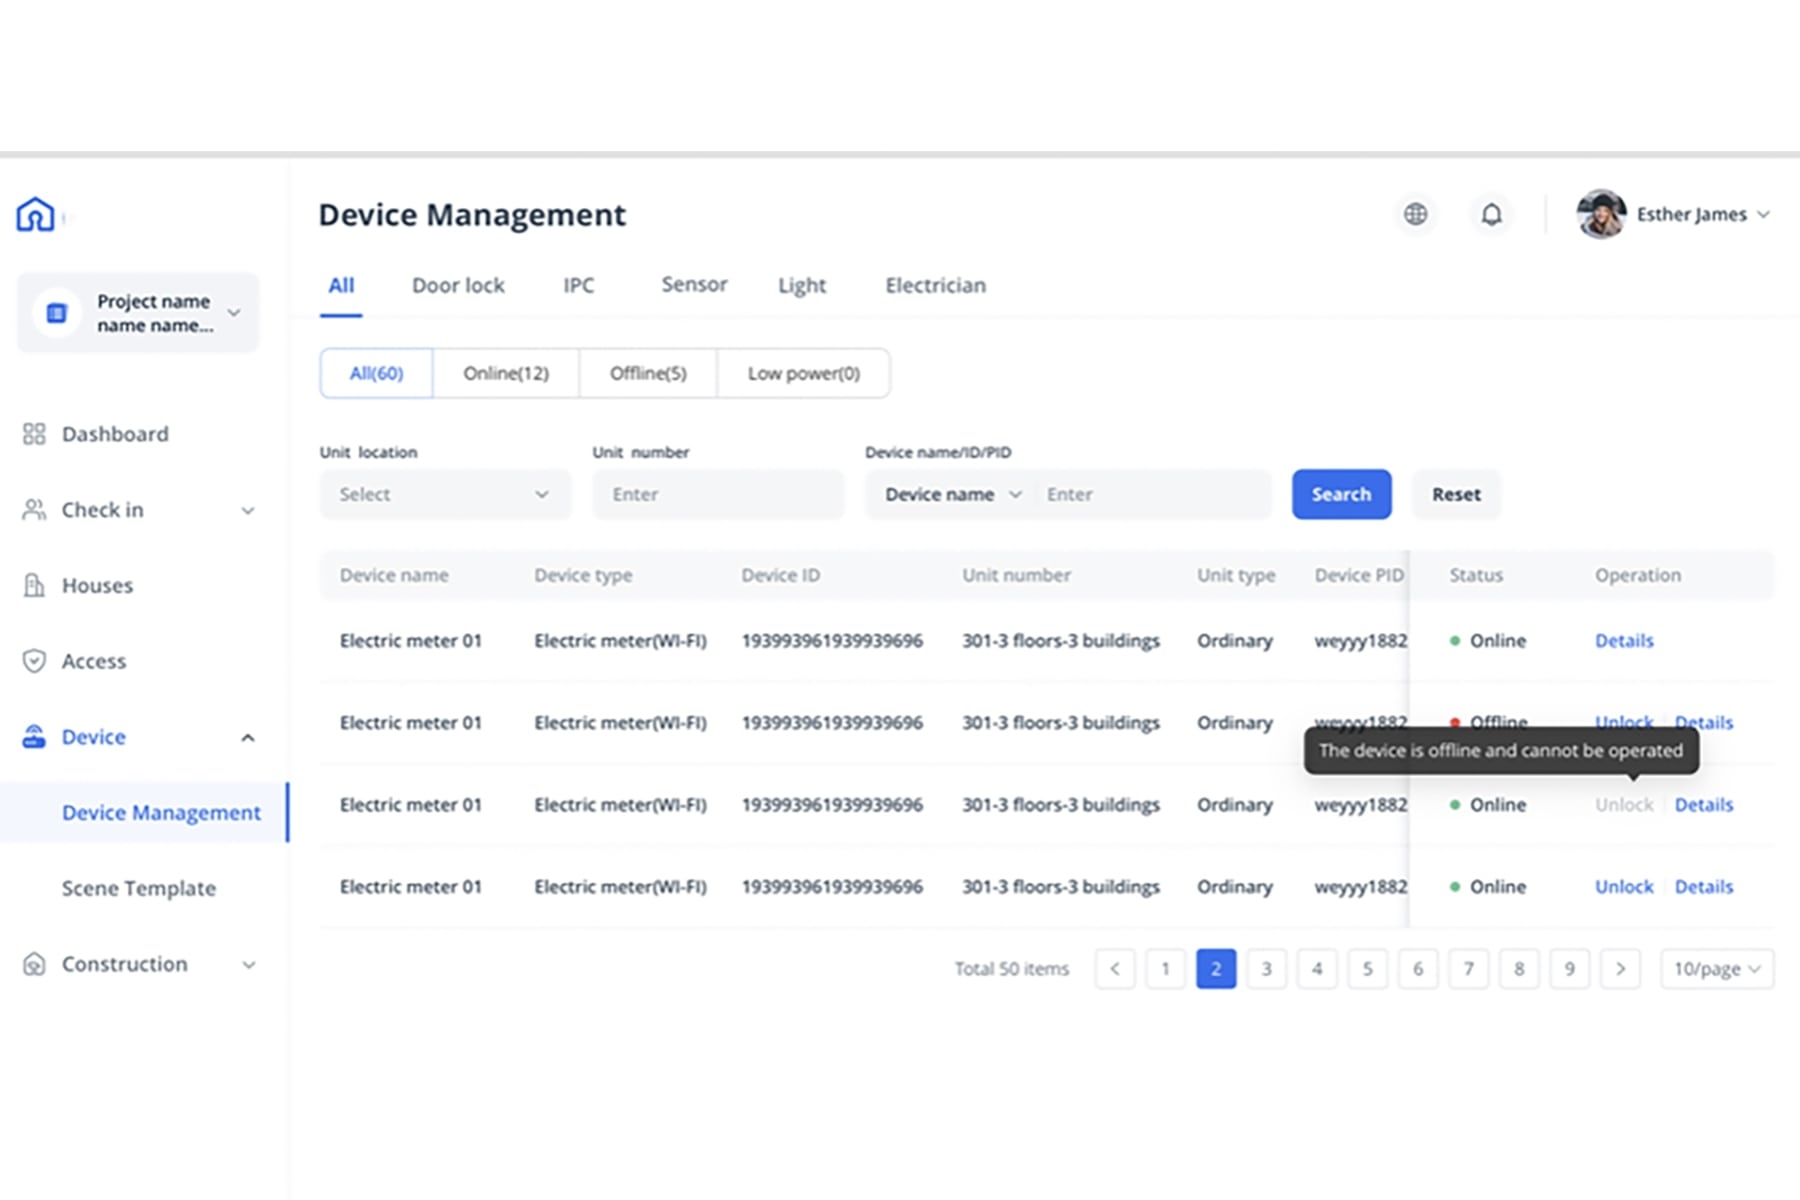Click Esther James profile avatar
The height and width of the screenshot is (1200, 1800).
[1601, 214]
